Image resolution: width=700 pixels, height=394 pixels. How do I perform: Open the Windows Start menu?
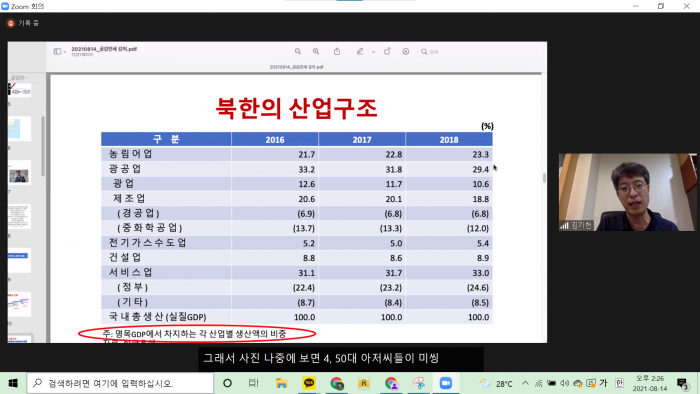coord(13,383)
